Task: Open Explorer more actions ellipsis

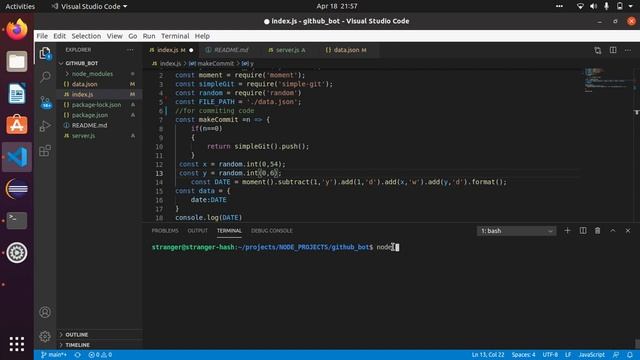Action: pos(130,50)
